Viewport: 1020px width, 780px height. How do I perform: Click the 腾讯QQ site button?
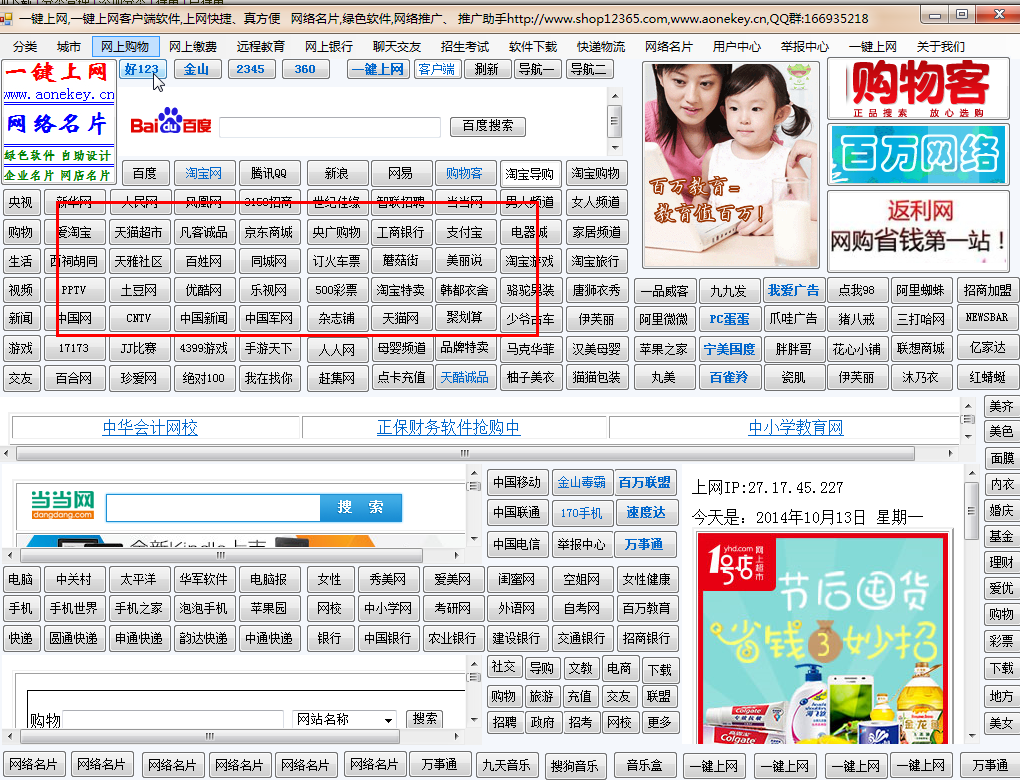pyautogui.click(x=269, y=174)
